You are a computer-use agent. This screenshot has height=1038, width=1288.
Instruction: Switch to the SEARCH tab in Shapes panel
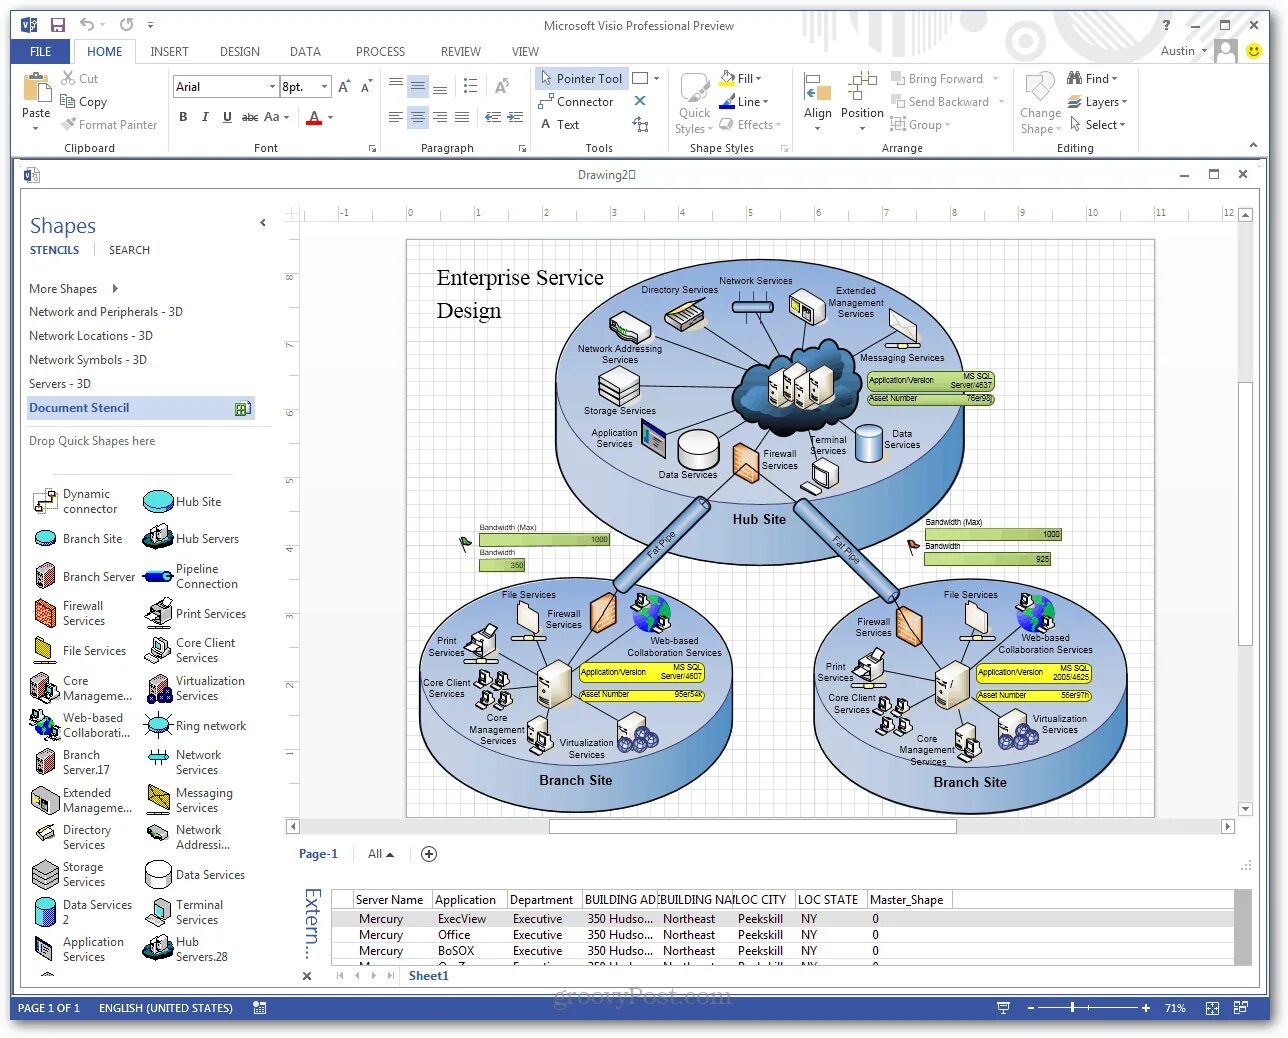click(128, 249)
